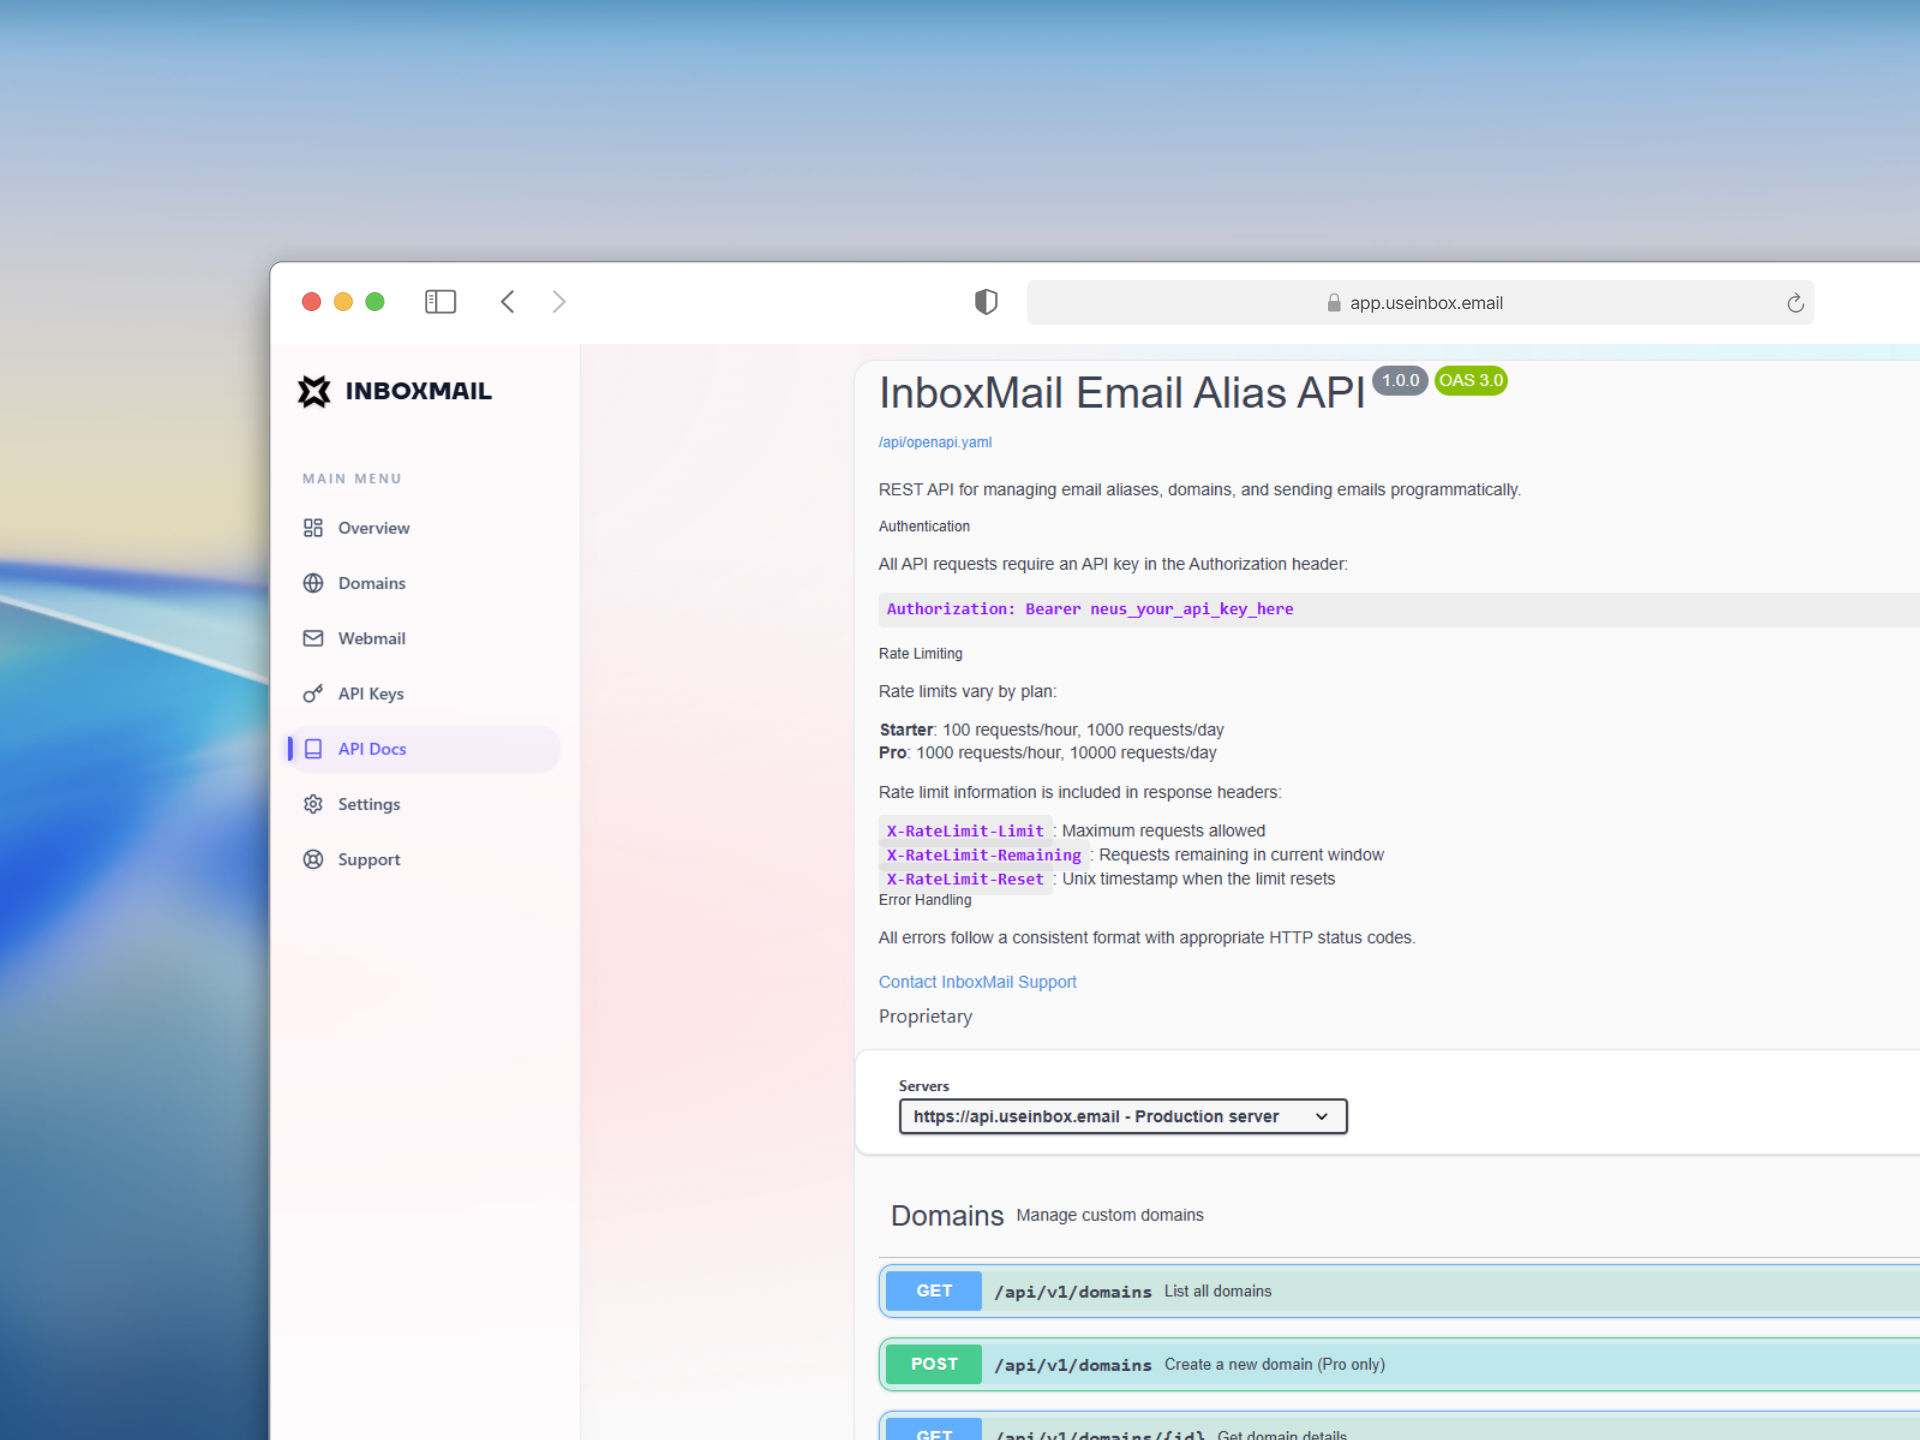Click the Settings gear icon
This screenshot has width=1920, height=1440.
[313, 804]
